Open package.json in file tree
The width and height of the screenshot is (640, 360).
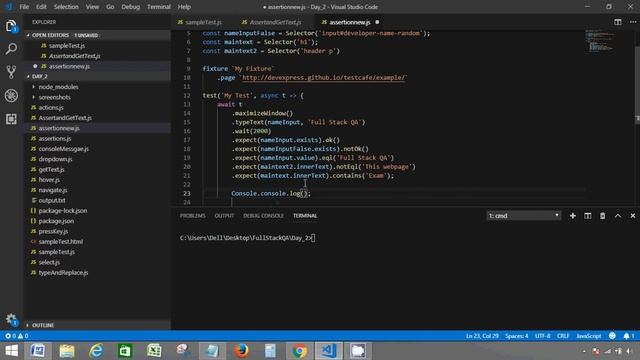56,221
